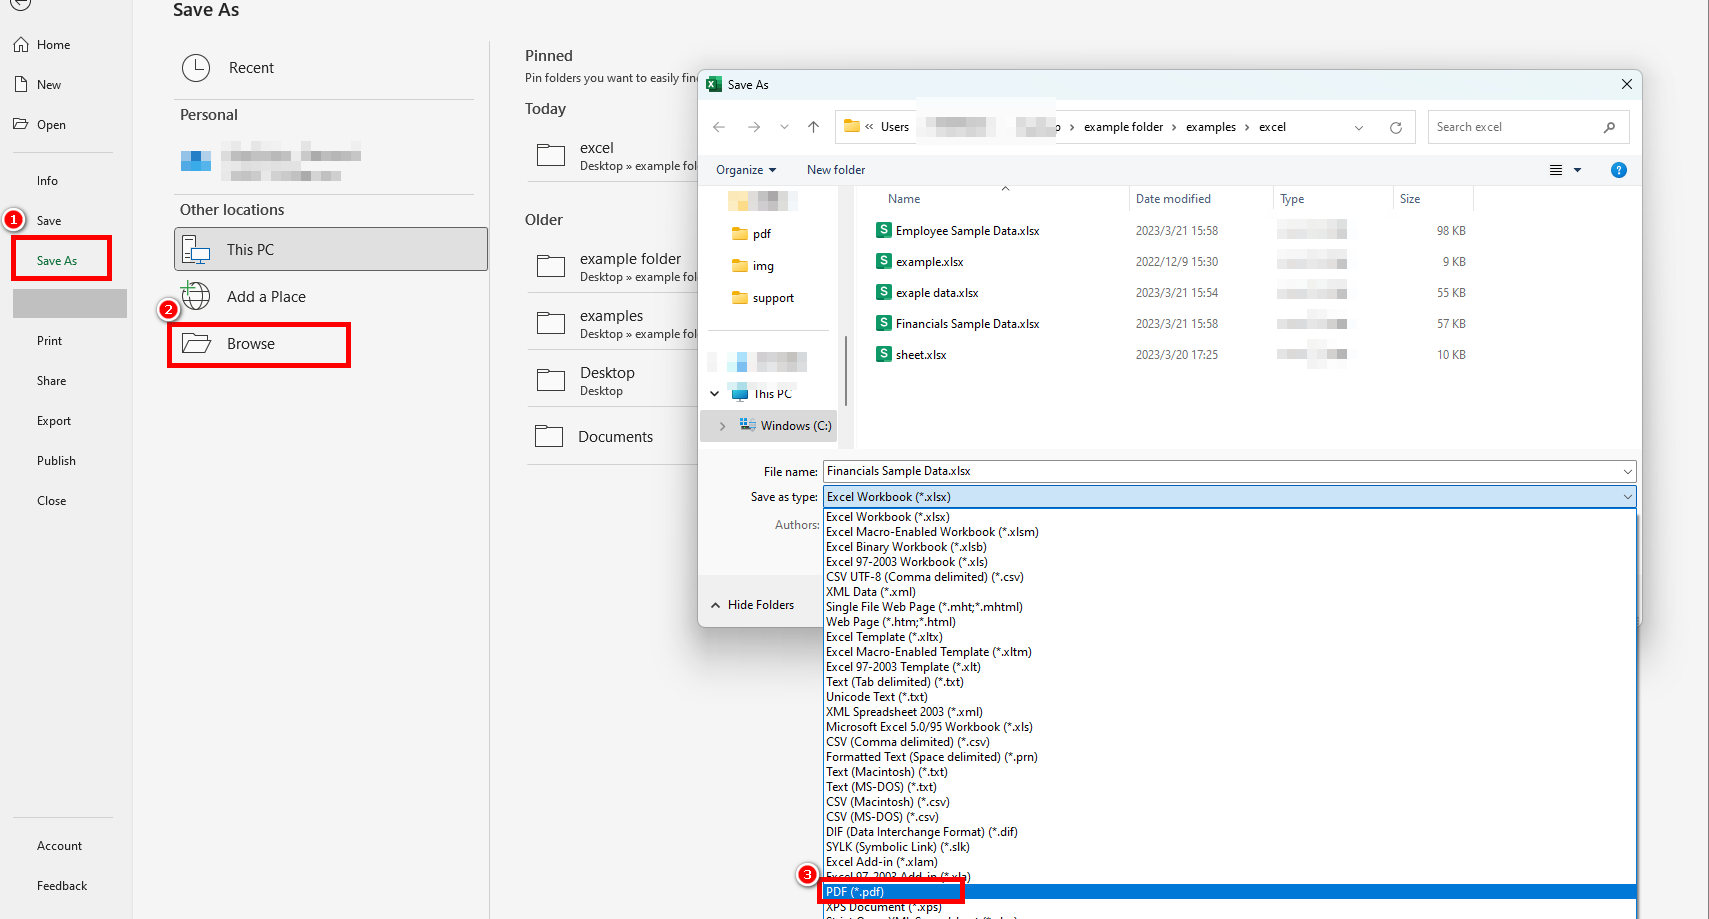The height and width of the screenshot is (919, 1709).
Task: Open the Export option in the sidebar
Action: tap(54, 421)
